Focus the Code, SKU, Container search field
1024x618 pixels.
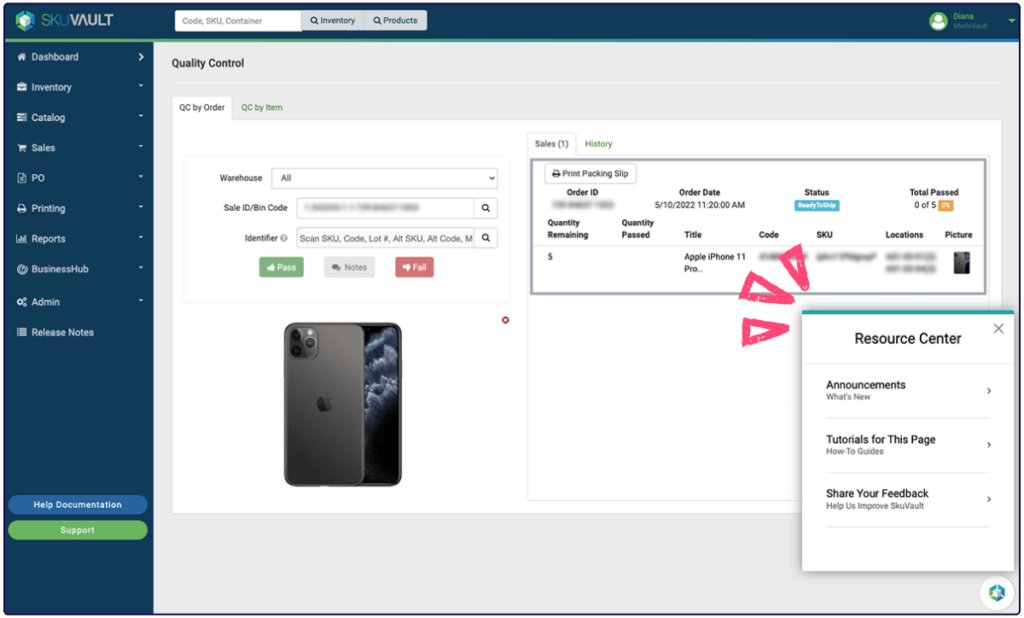click(x=238, y=21)
